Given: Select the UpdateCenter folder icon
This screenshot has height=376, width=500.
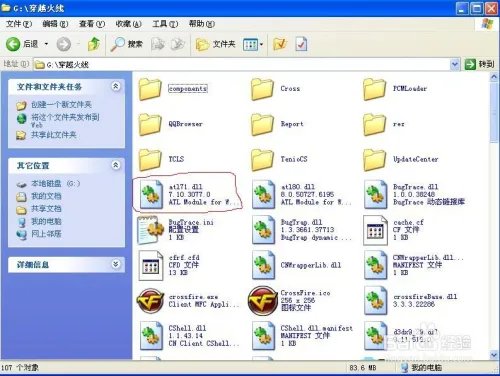Looking at the screenshot, I should 374,159.
